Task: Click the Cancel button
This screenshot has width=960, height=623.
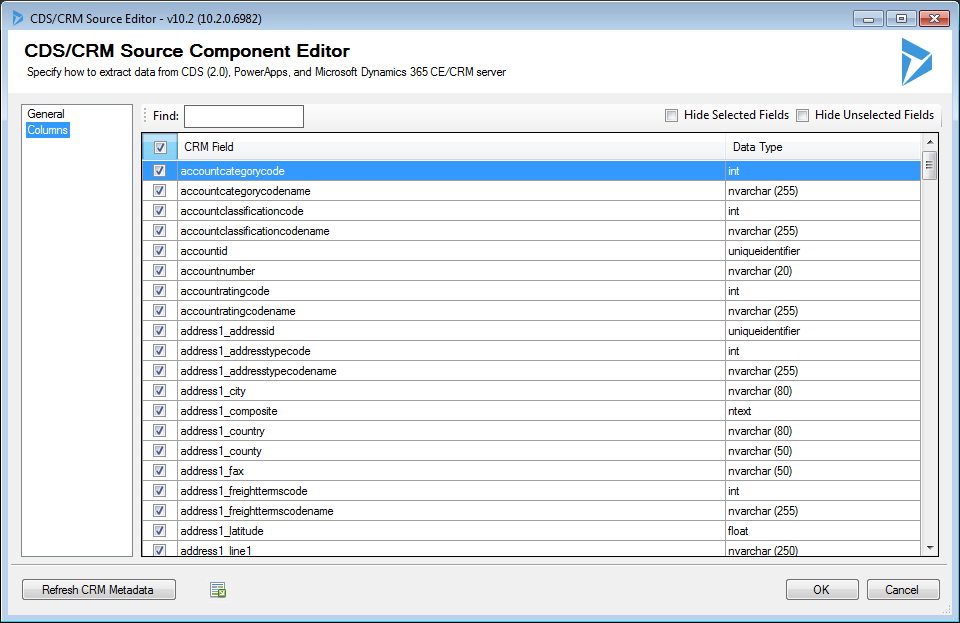Action: pos(902,590)
